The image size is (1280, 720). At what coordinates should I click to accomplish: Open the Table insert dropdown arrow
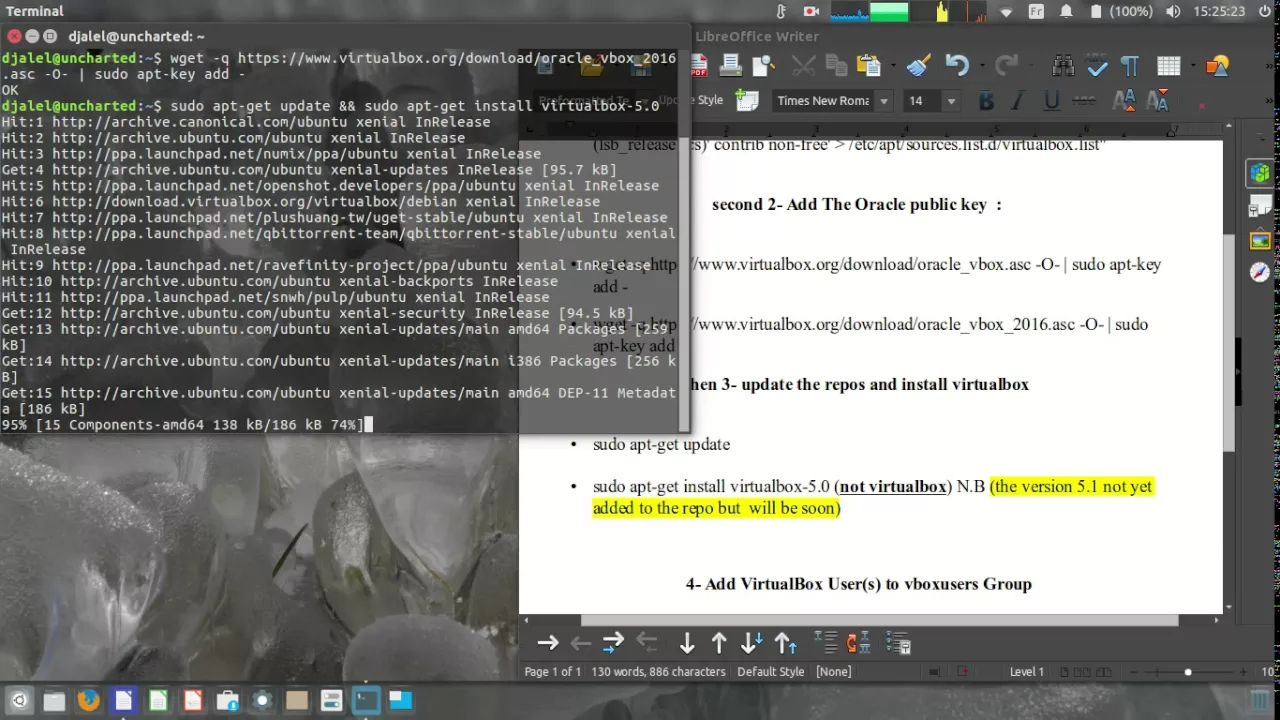(x=1191, y=66)
